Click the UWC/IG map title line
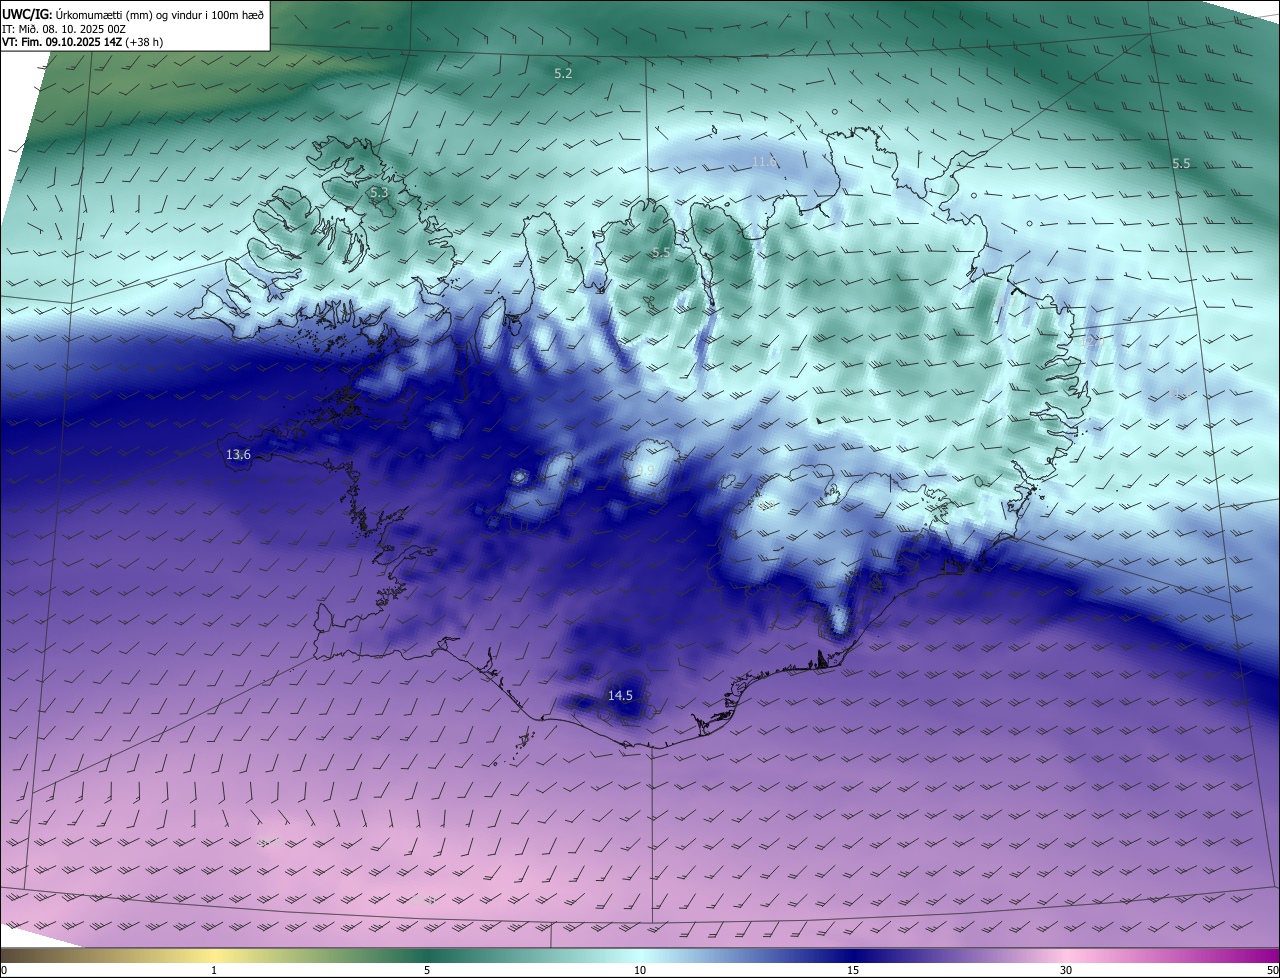Screen dimensions: 1280x978 point(133,13)
